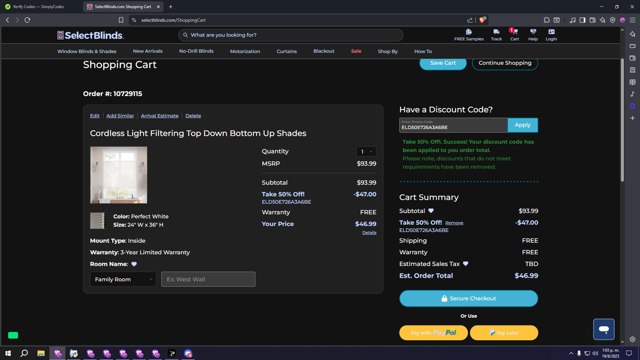Open the Track order icon
This screenshot has height=360, width=640.
tap(496, 35)
